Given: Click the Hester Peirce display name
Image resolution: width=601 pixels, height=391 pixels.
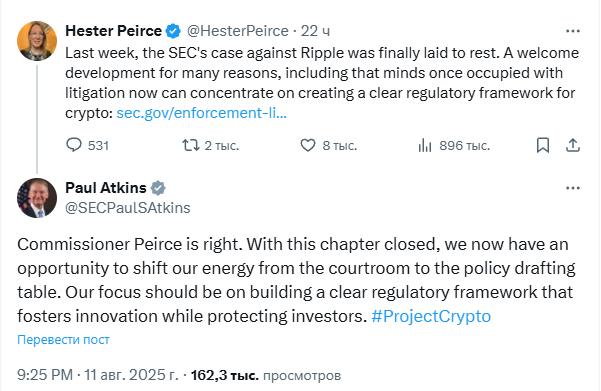Looking at the screenshot, I should [x=113, y=31].
